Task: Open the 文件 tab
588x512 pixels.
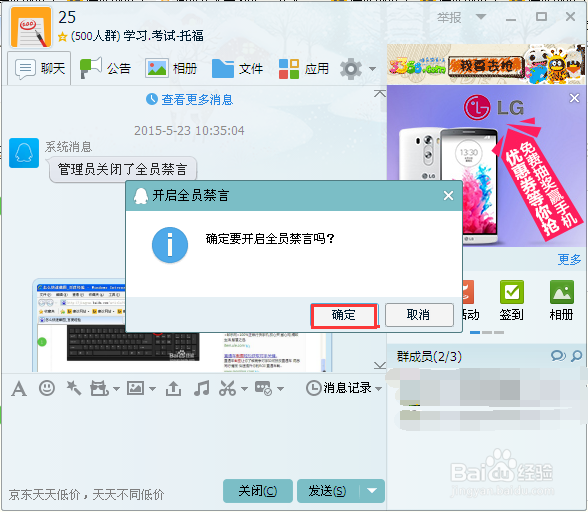Action: (x=237, y=68)
